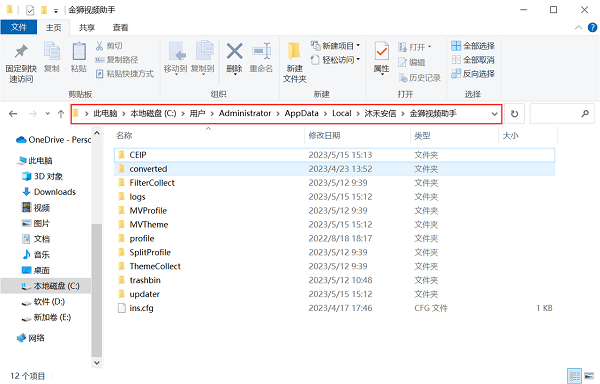Click the Move to icon

tap(176, 51)
